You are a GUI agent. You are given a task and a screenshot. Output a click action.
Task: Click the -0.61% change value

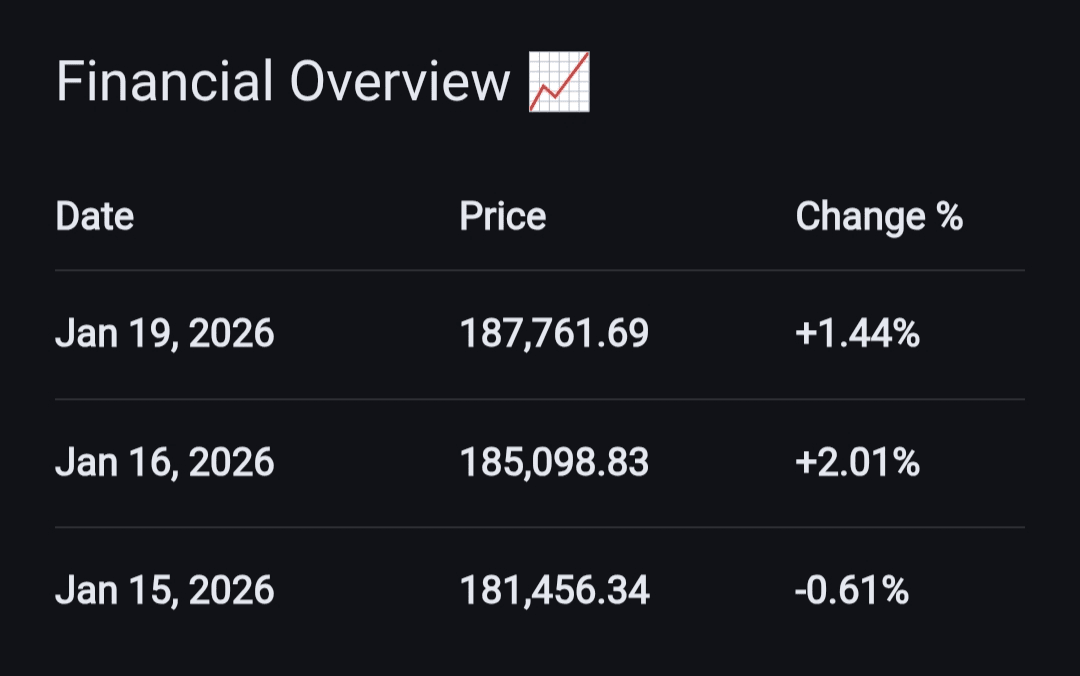tap(851, 590)
